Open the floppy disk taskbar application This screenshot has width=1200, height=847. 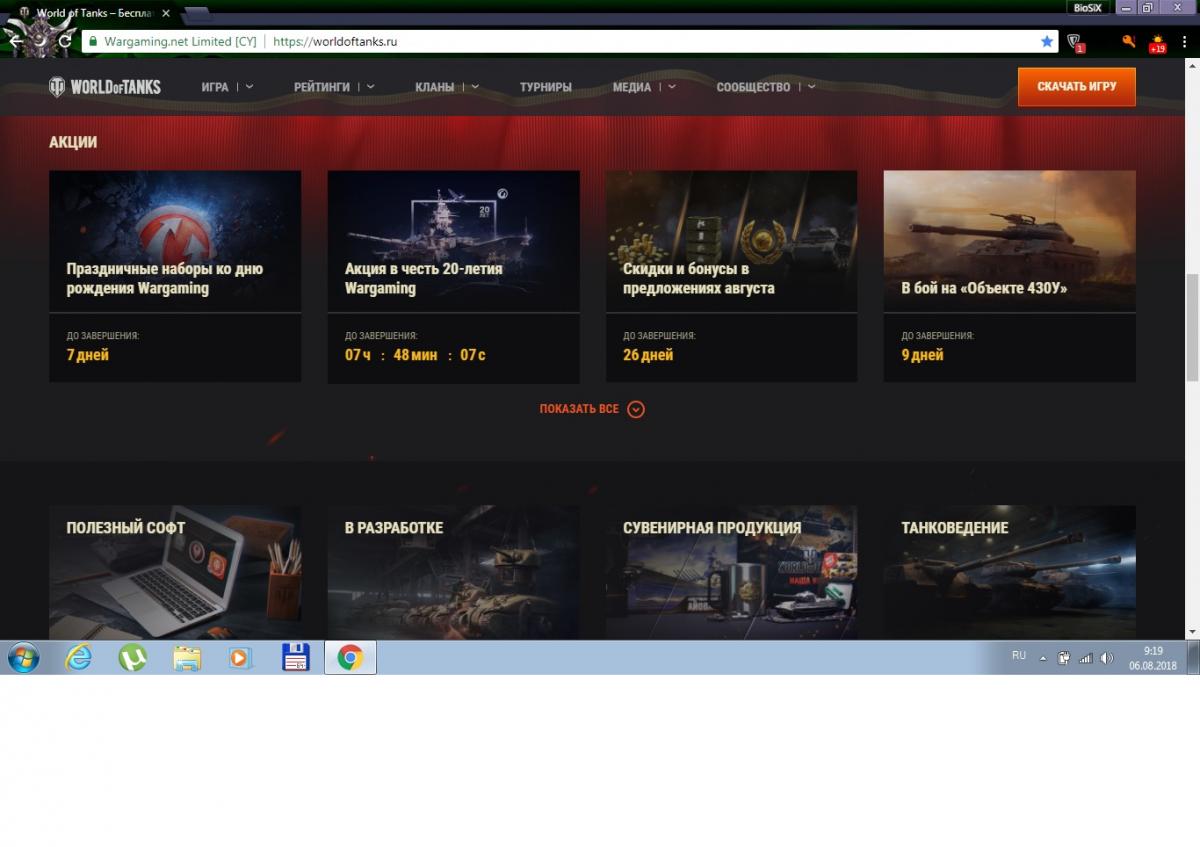[x=296, y=657]
